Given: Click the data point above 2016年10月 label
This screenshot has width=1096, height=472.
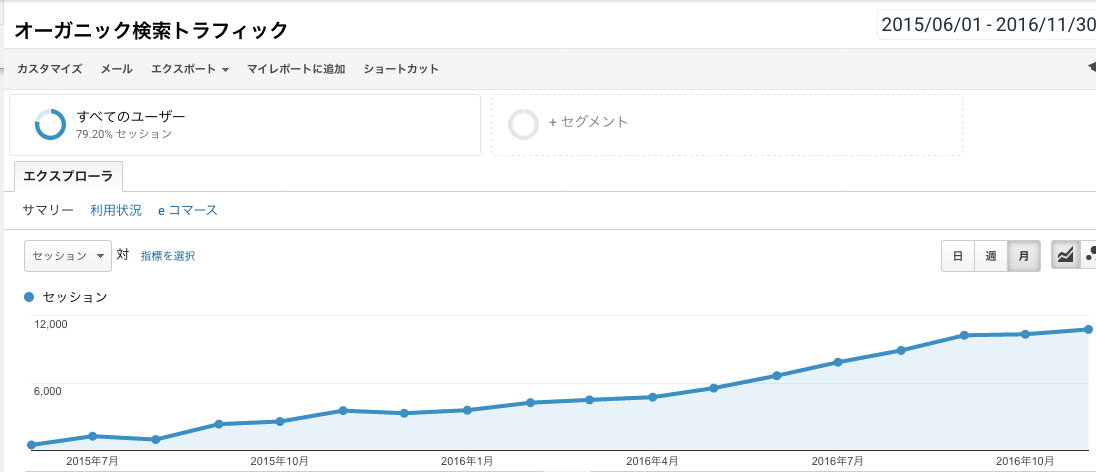Looking at the screenshot, I should click(1025, 334).
